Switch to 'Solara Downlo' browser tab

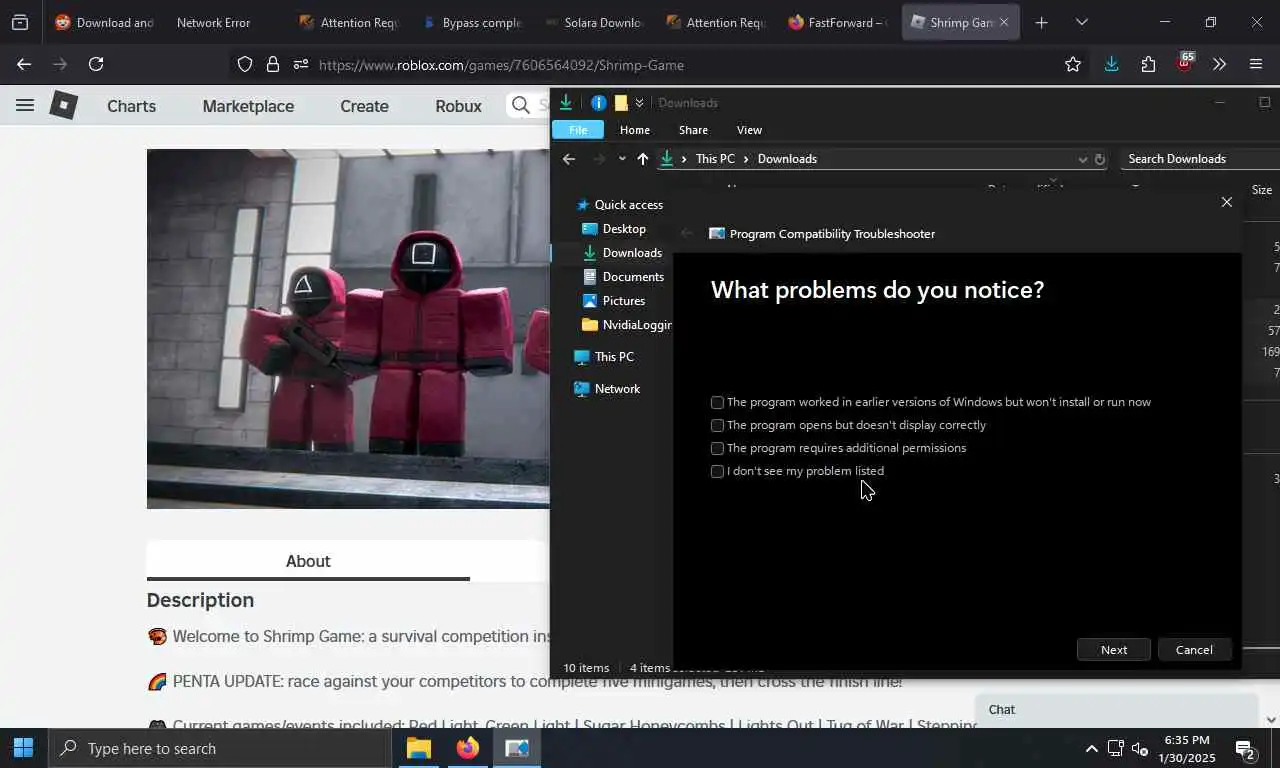pyautogui.click(x=593, y=22)
